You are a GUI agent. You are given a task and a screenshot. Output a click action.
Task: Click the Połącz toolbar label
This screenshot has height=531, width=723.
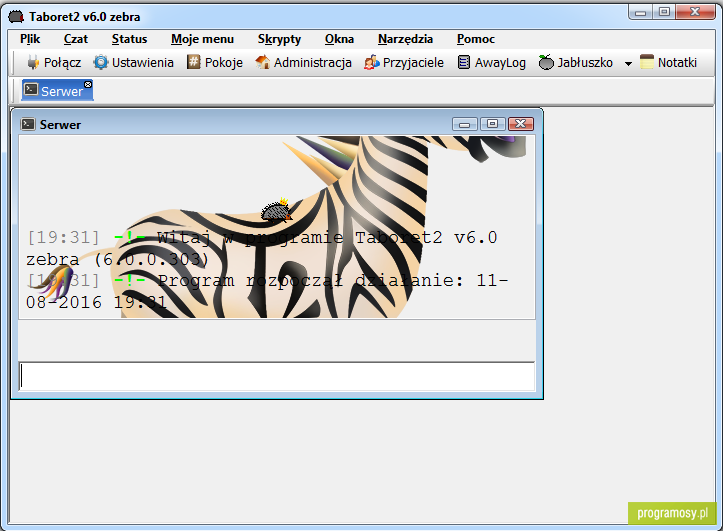62,63
